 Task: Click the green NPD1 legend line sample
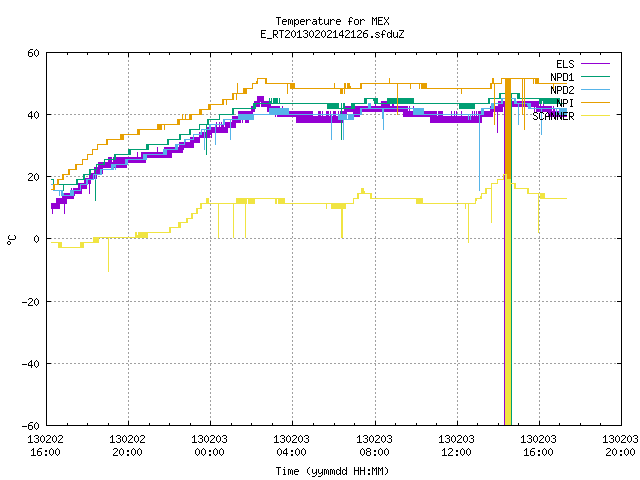[x=595, y=76]
